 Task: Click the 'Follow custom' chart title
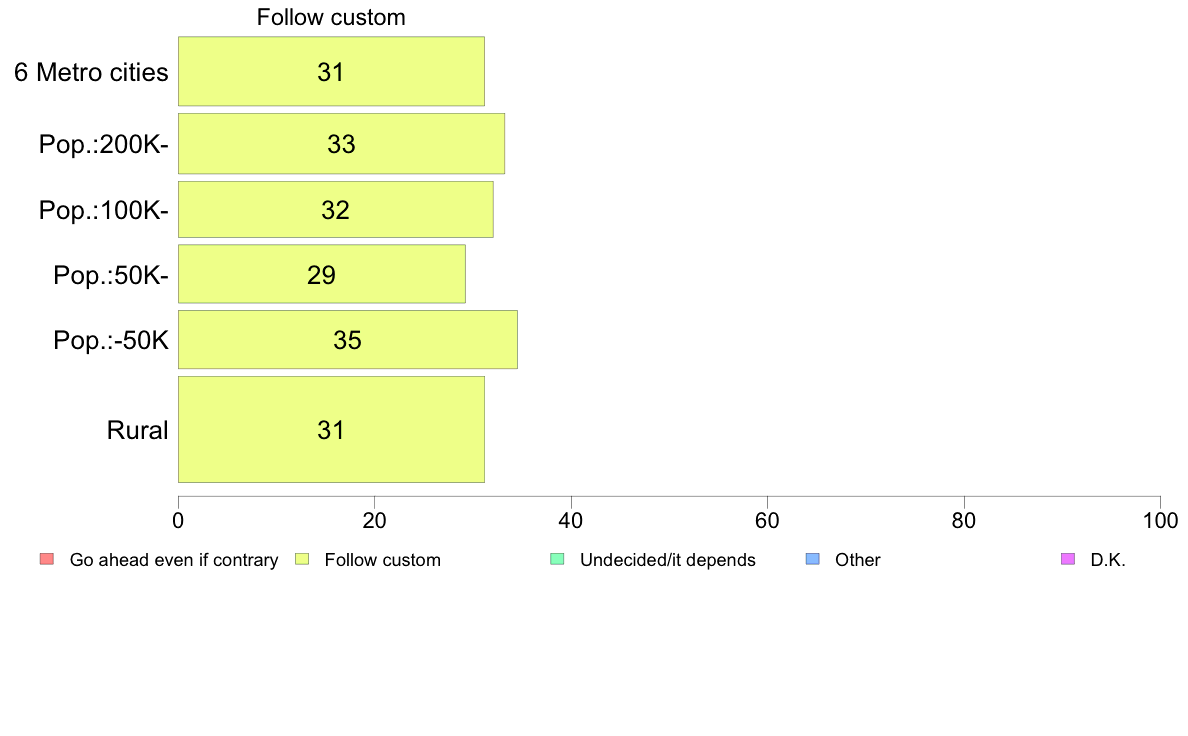pos(331,17)
